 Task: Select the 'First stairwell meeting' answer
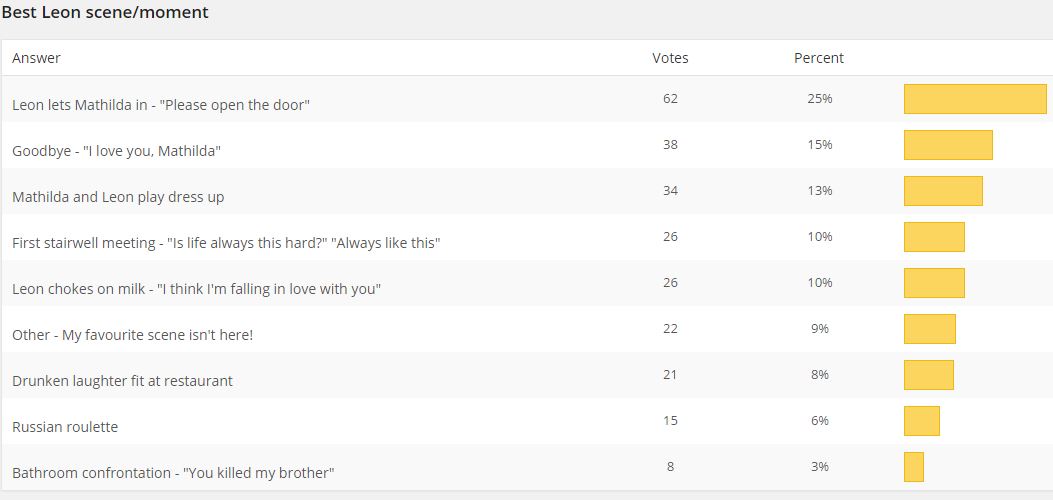[226, 243]
